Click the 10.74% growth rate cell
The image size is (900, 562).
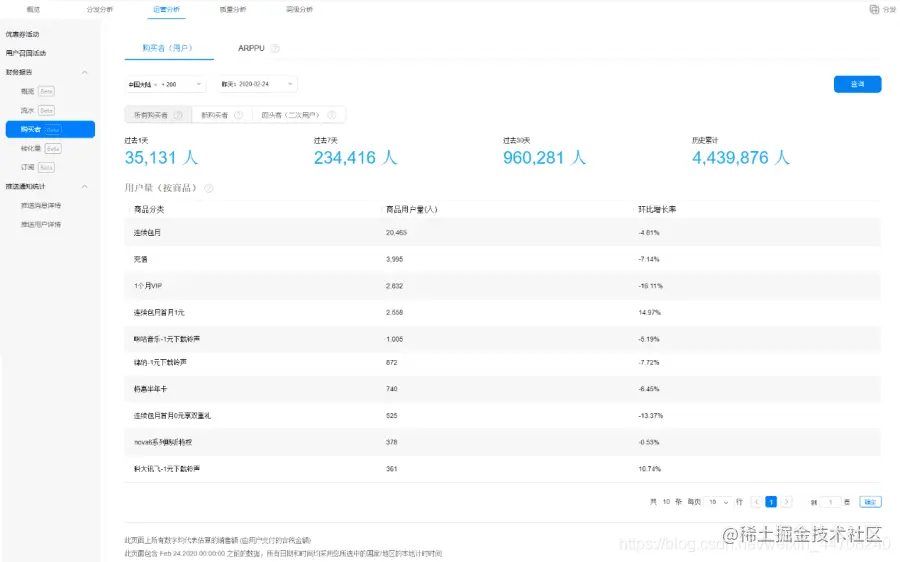pos(649,469)
